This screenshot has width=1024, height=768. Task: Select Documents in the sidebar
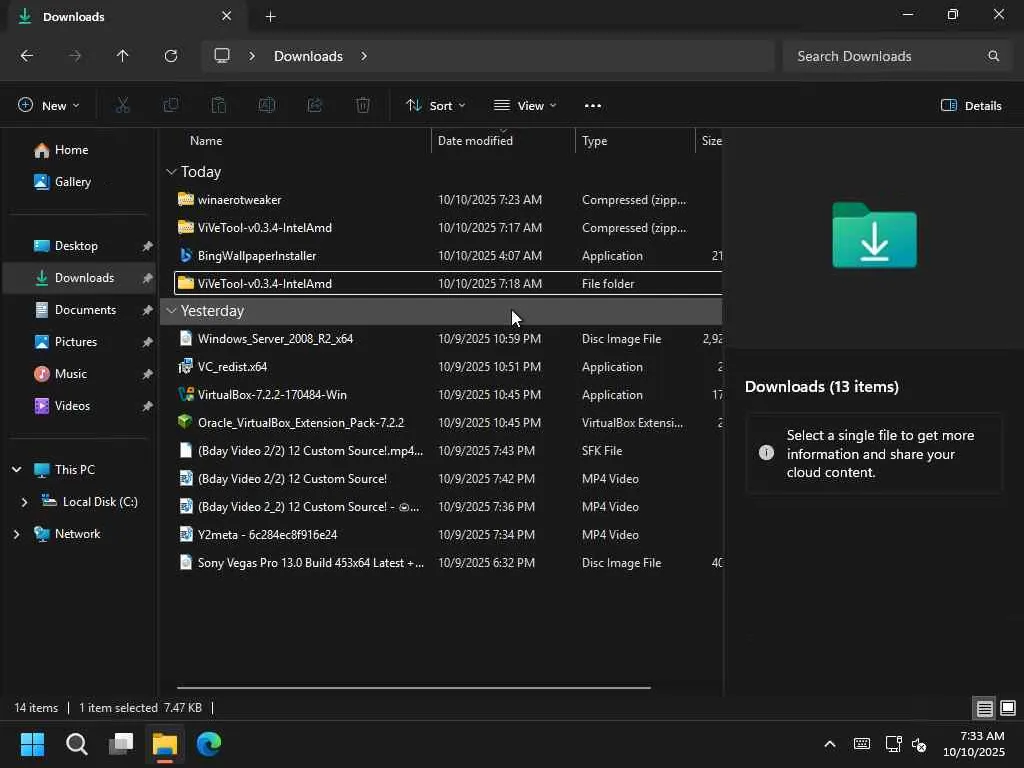85,310
